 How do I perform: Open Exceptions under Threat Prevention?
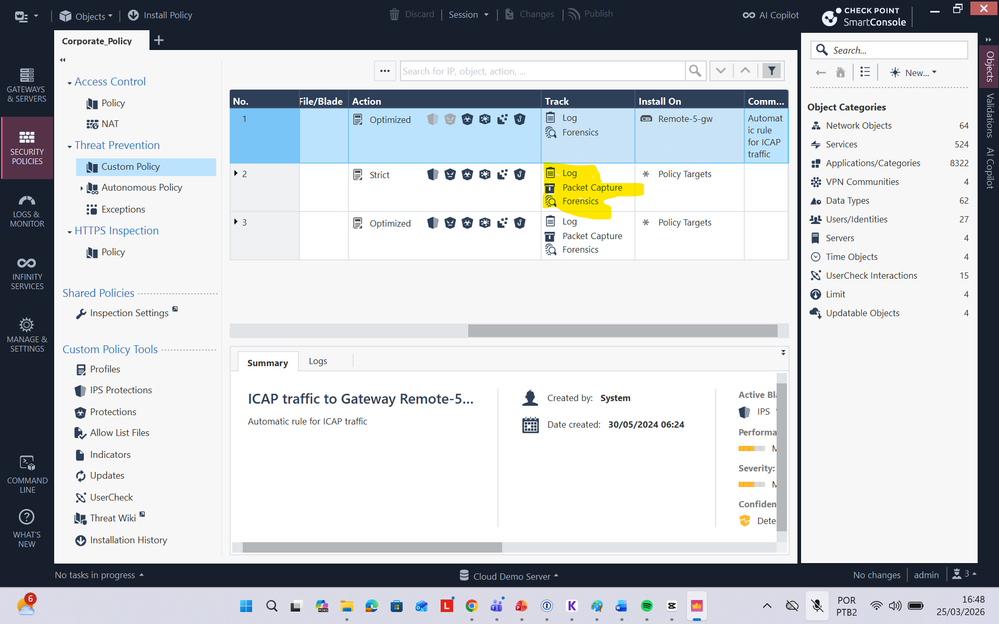[x=115, y=209]
